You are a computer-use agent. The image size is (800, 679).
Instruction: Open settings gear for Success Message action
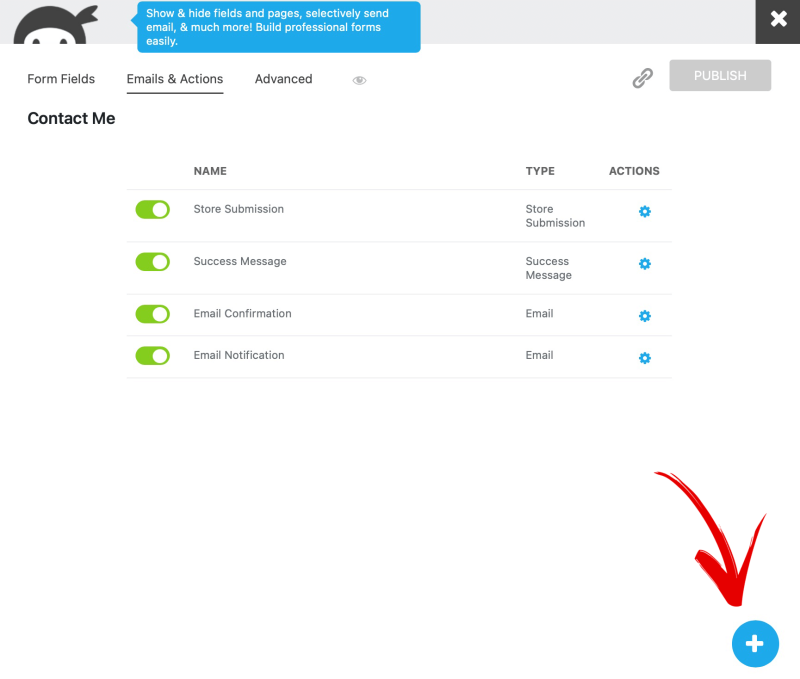(644, 263)
